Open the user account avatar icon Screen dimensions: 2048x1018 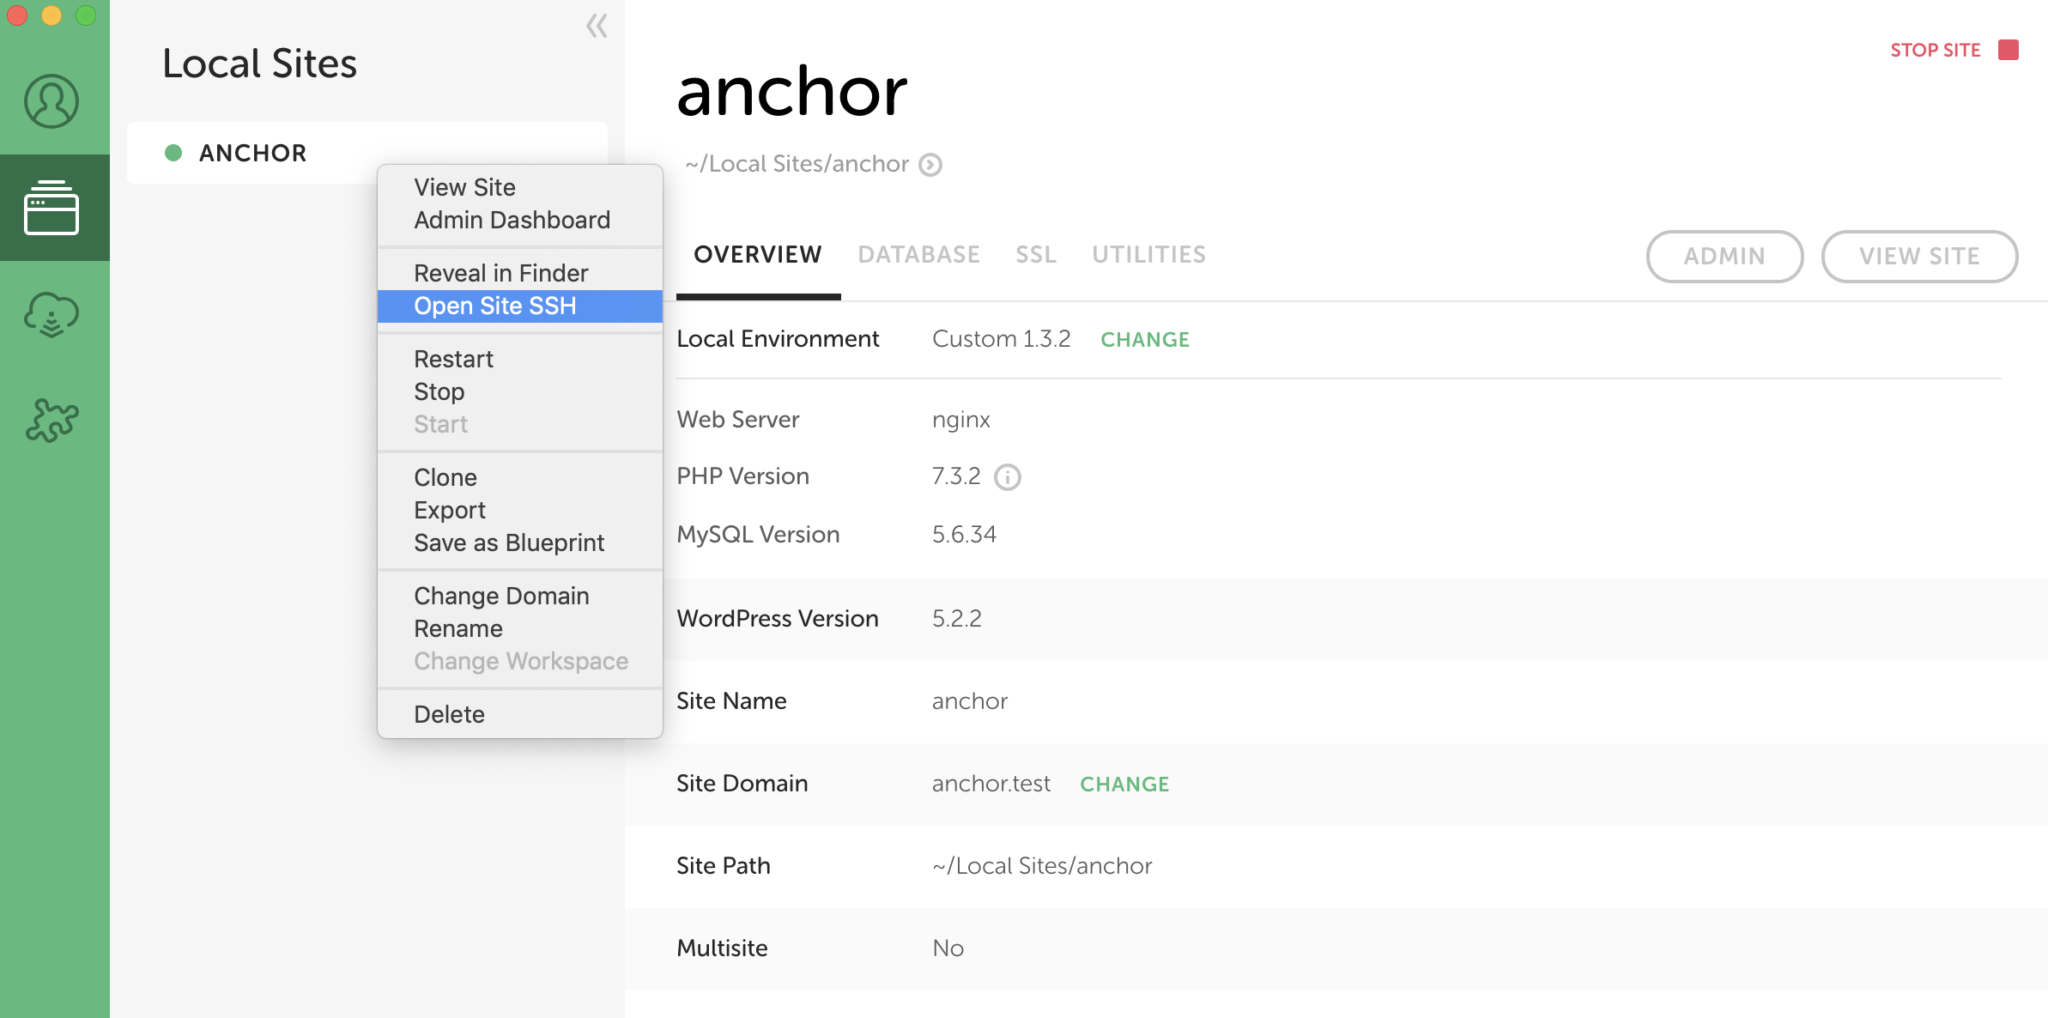52,101
